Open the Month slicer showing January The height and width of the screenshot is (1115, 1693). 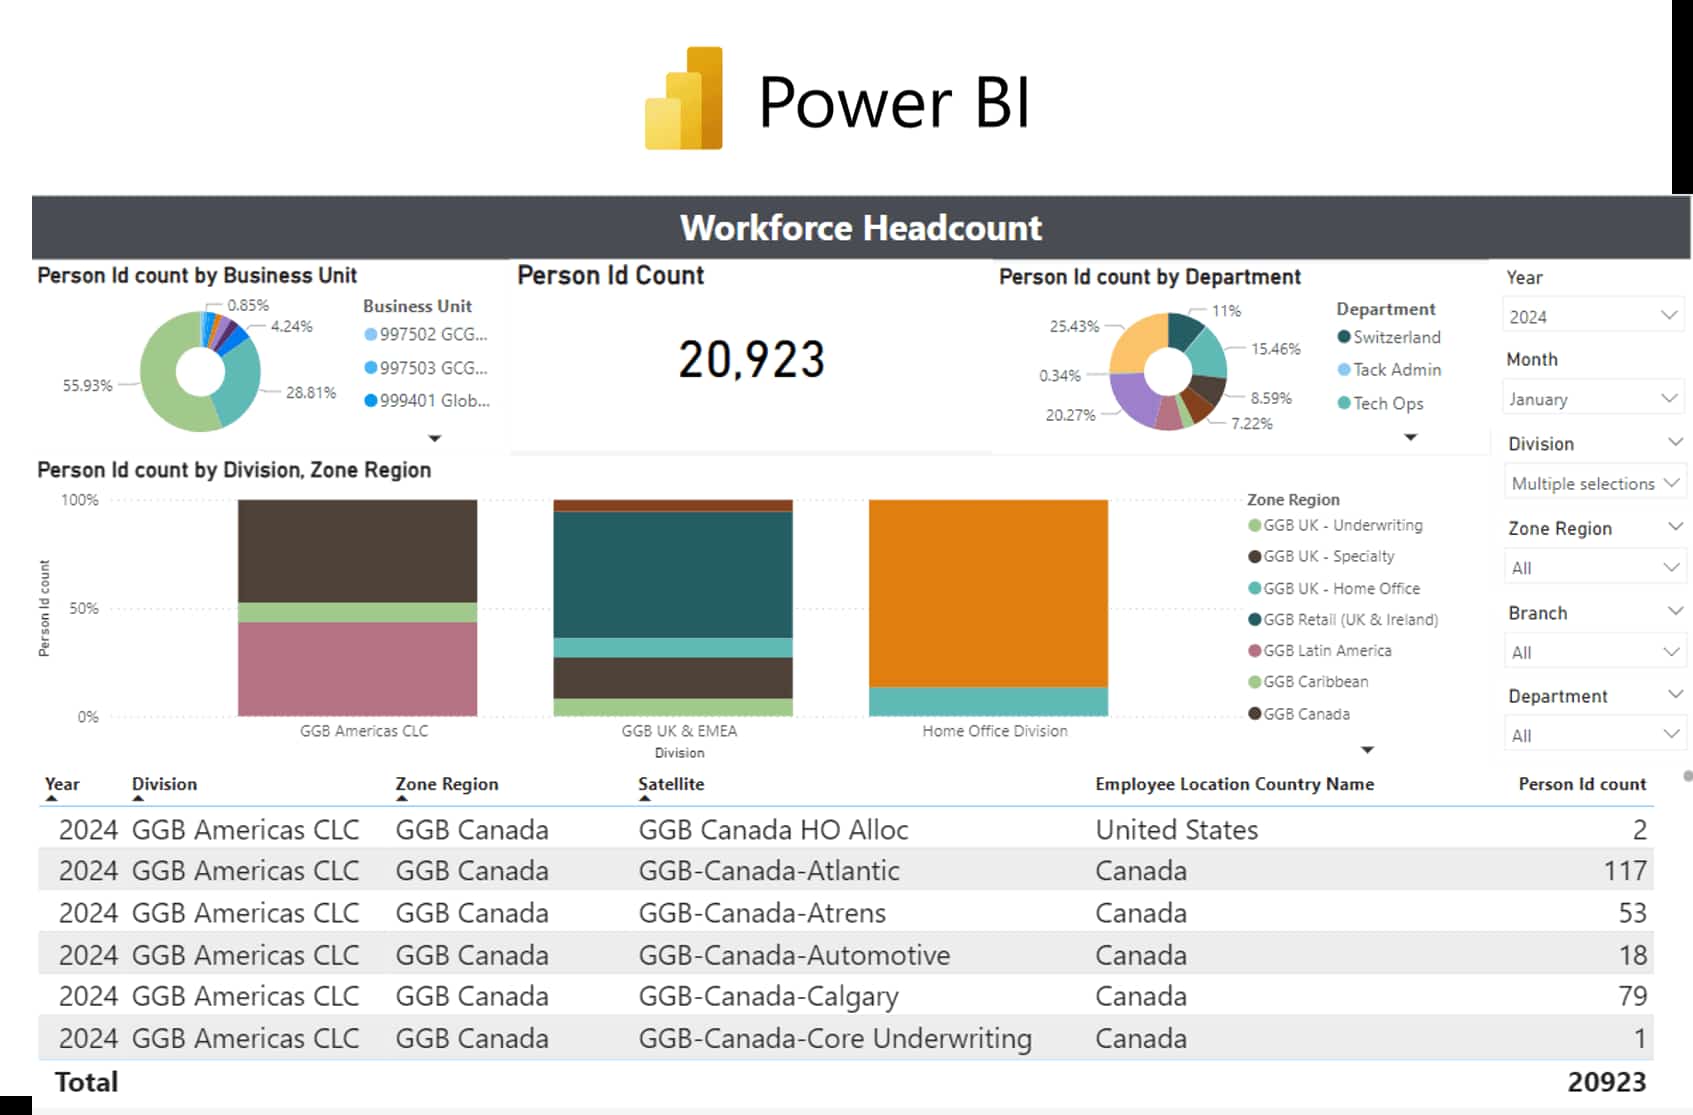1592,398
